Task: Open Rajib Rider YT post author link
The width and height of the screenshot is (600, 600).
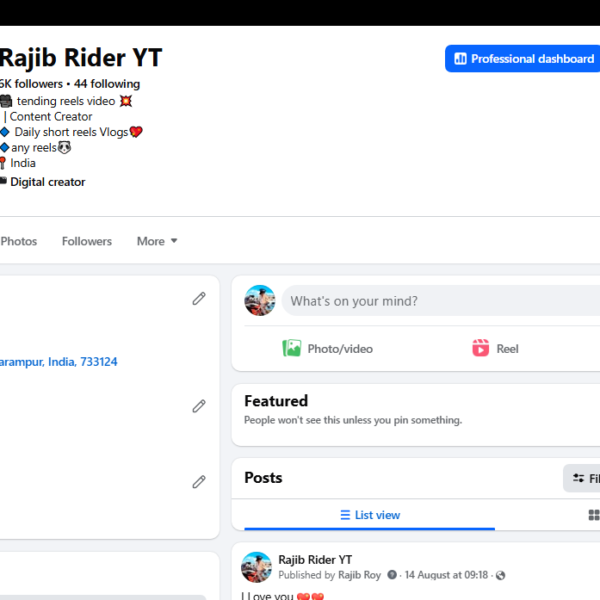Action: [315, 560]
